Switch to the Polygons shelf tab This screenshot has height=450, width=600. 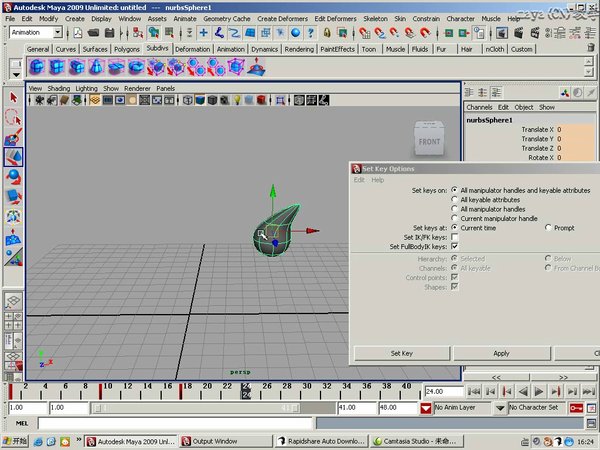pyautogui.click(x=127, y=49)
